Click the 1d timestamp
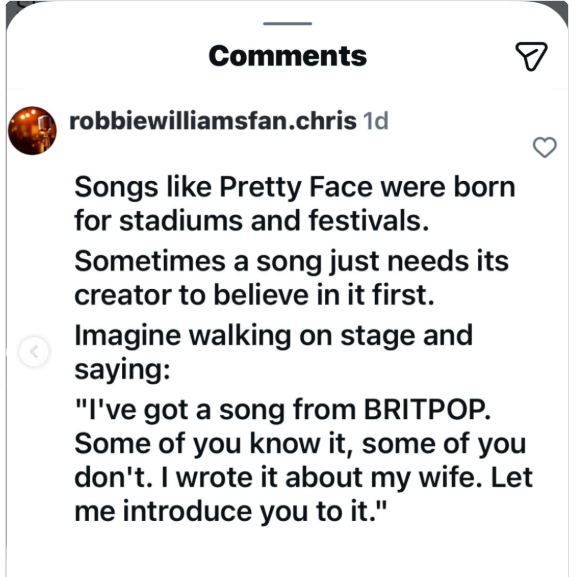The image size is (580, 577). (x=376, y=121)
